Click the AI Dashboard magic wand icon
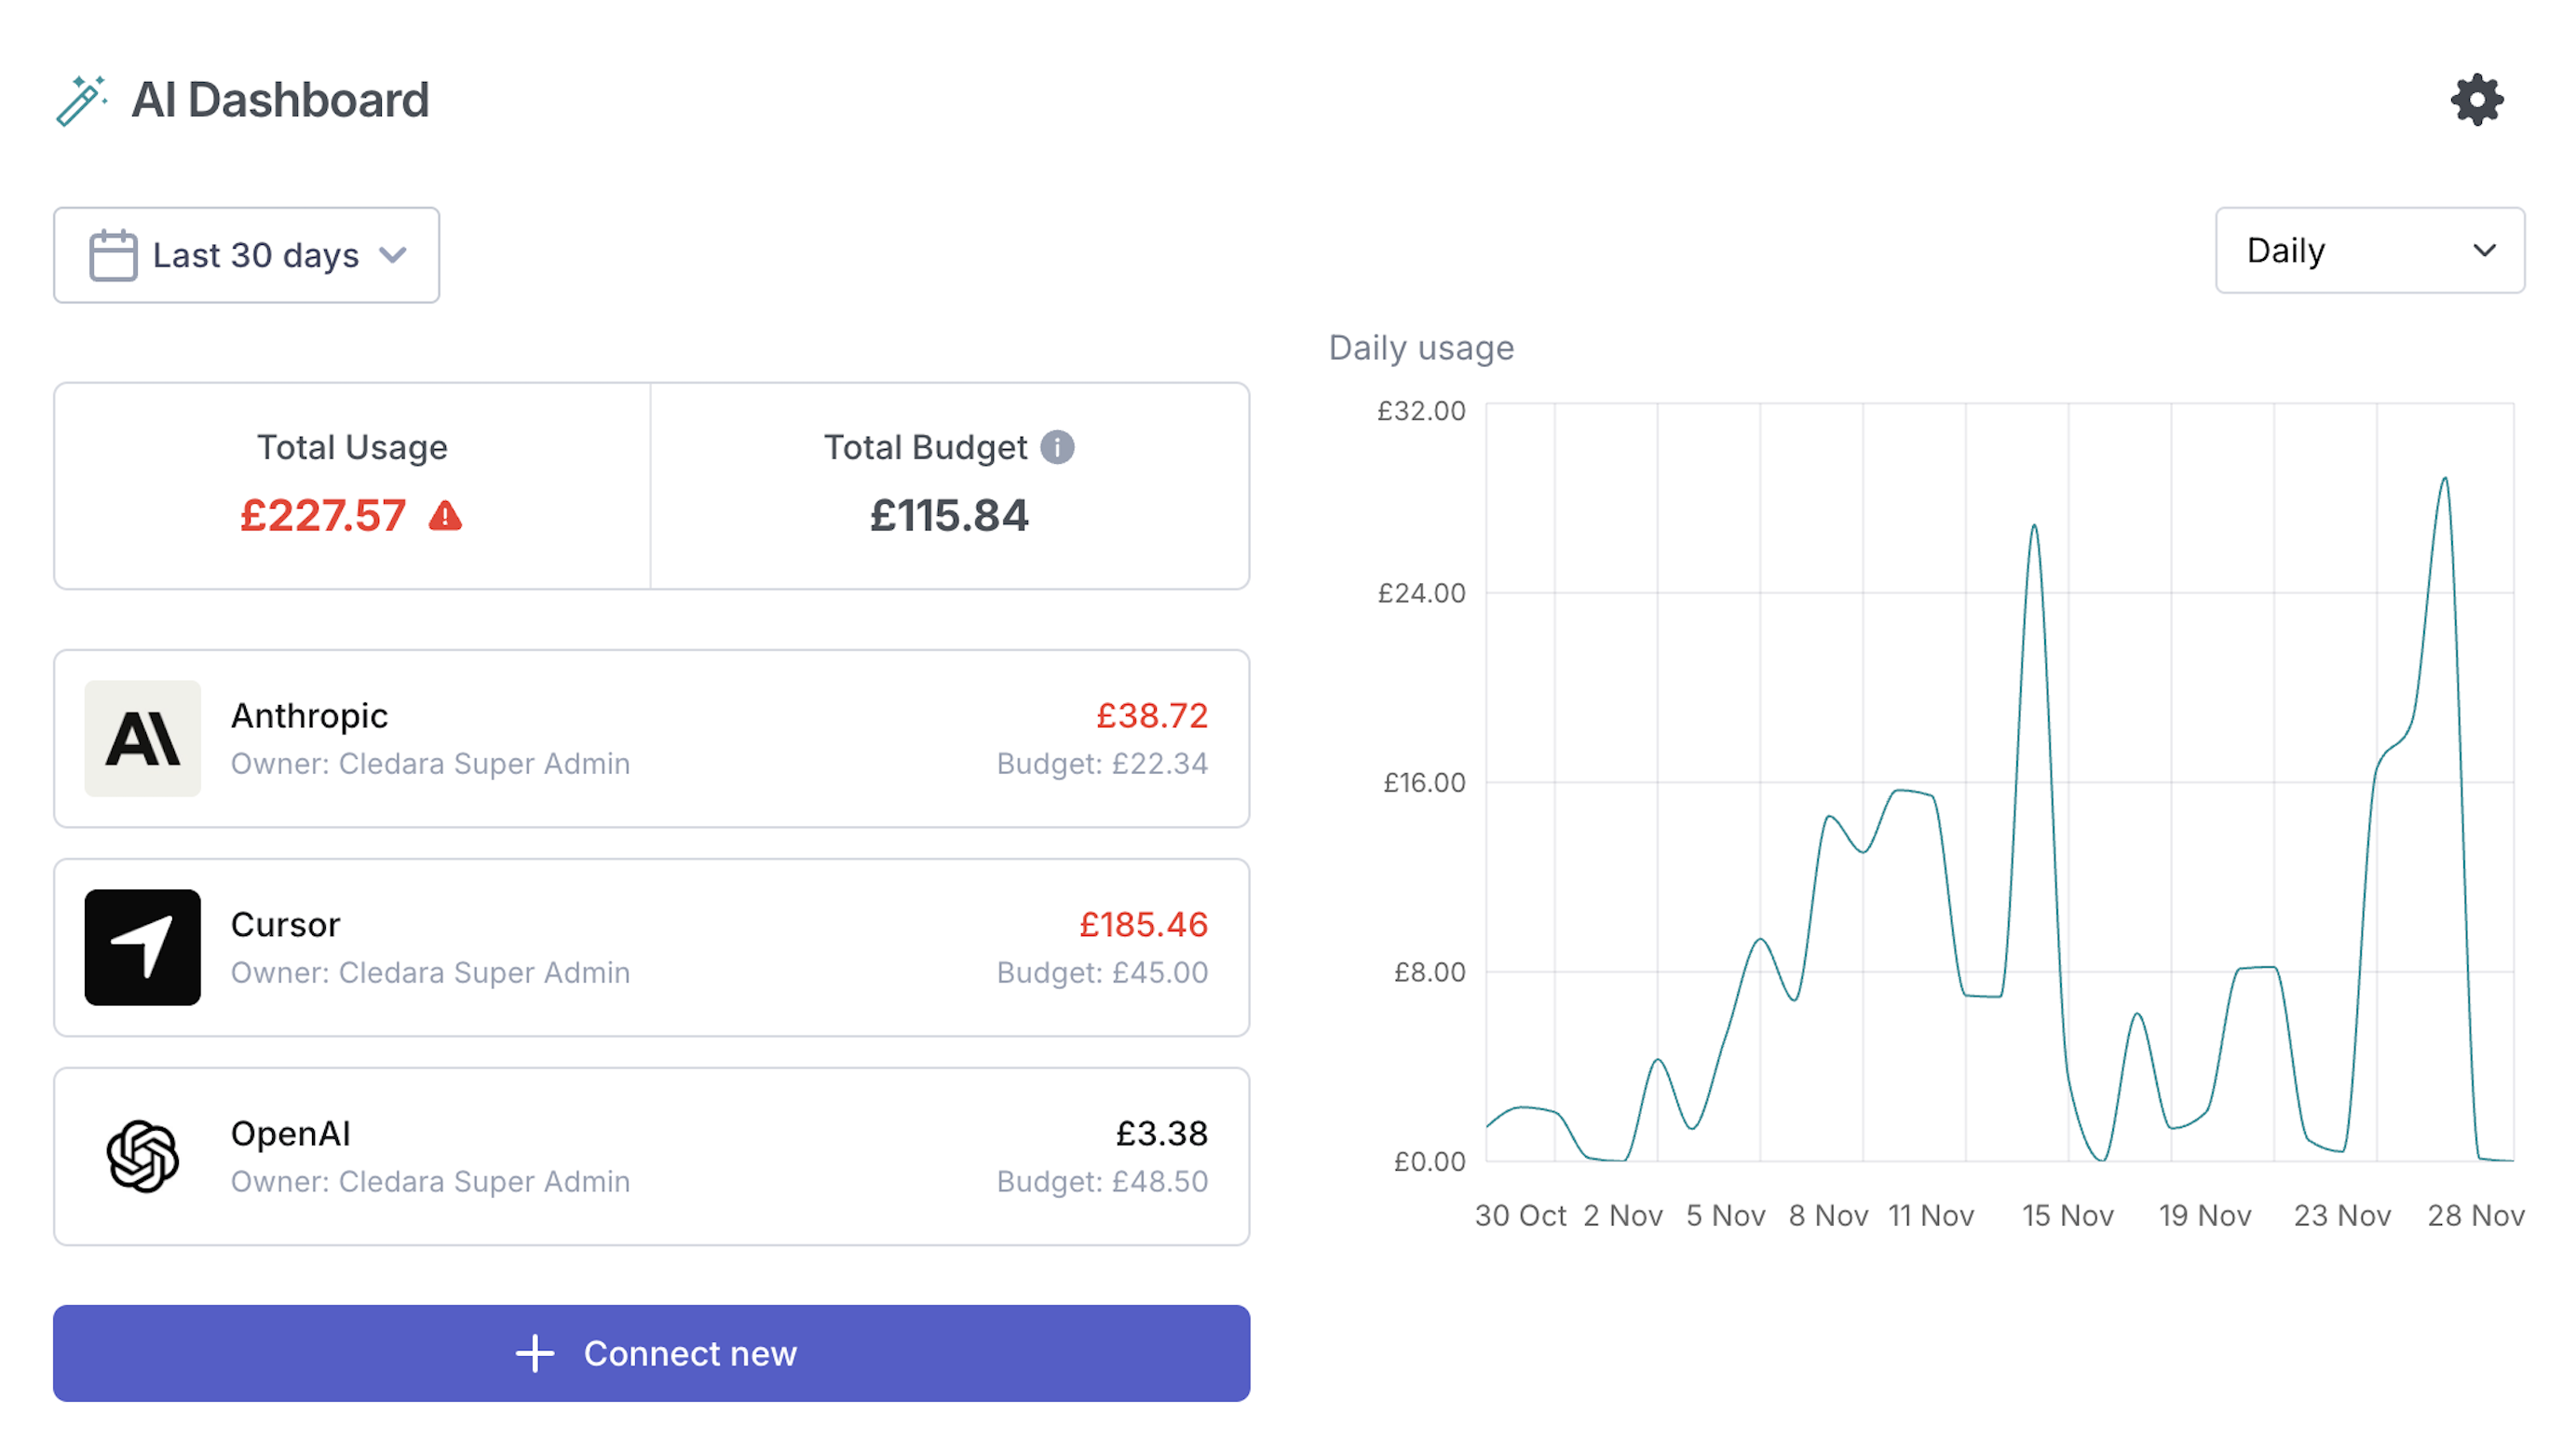This screenshot has width=2576, height=1453. point(81,101)
